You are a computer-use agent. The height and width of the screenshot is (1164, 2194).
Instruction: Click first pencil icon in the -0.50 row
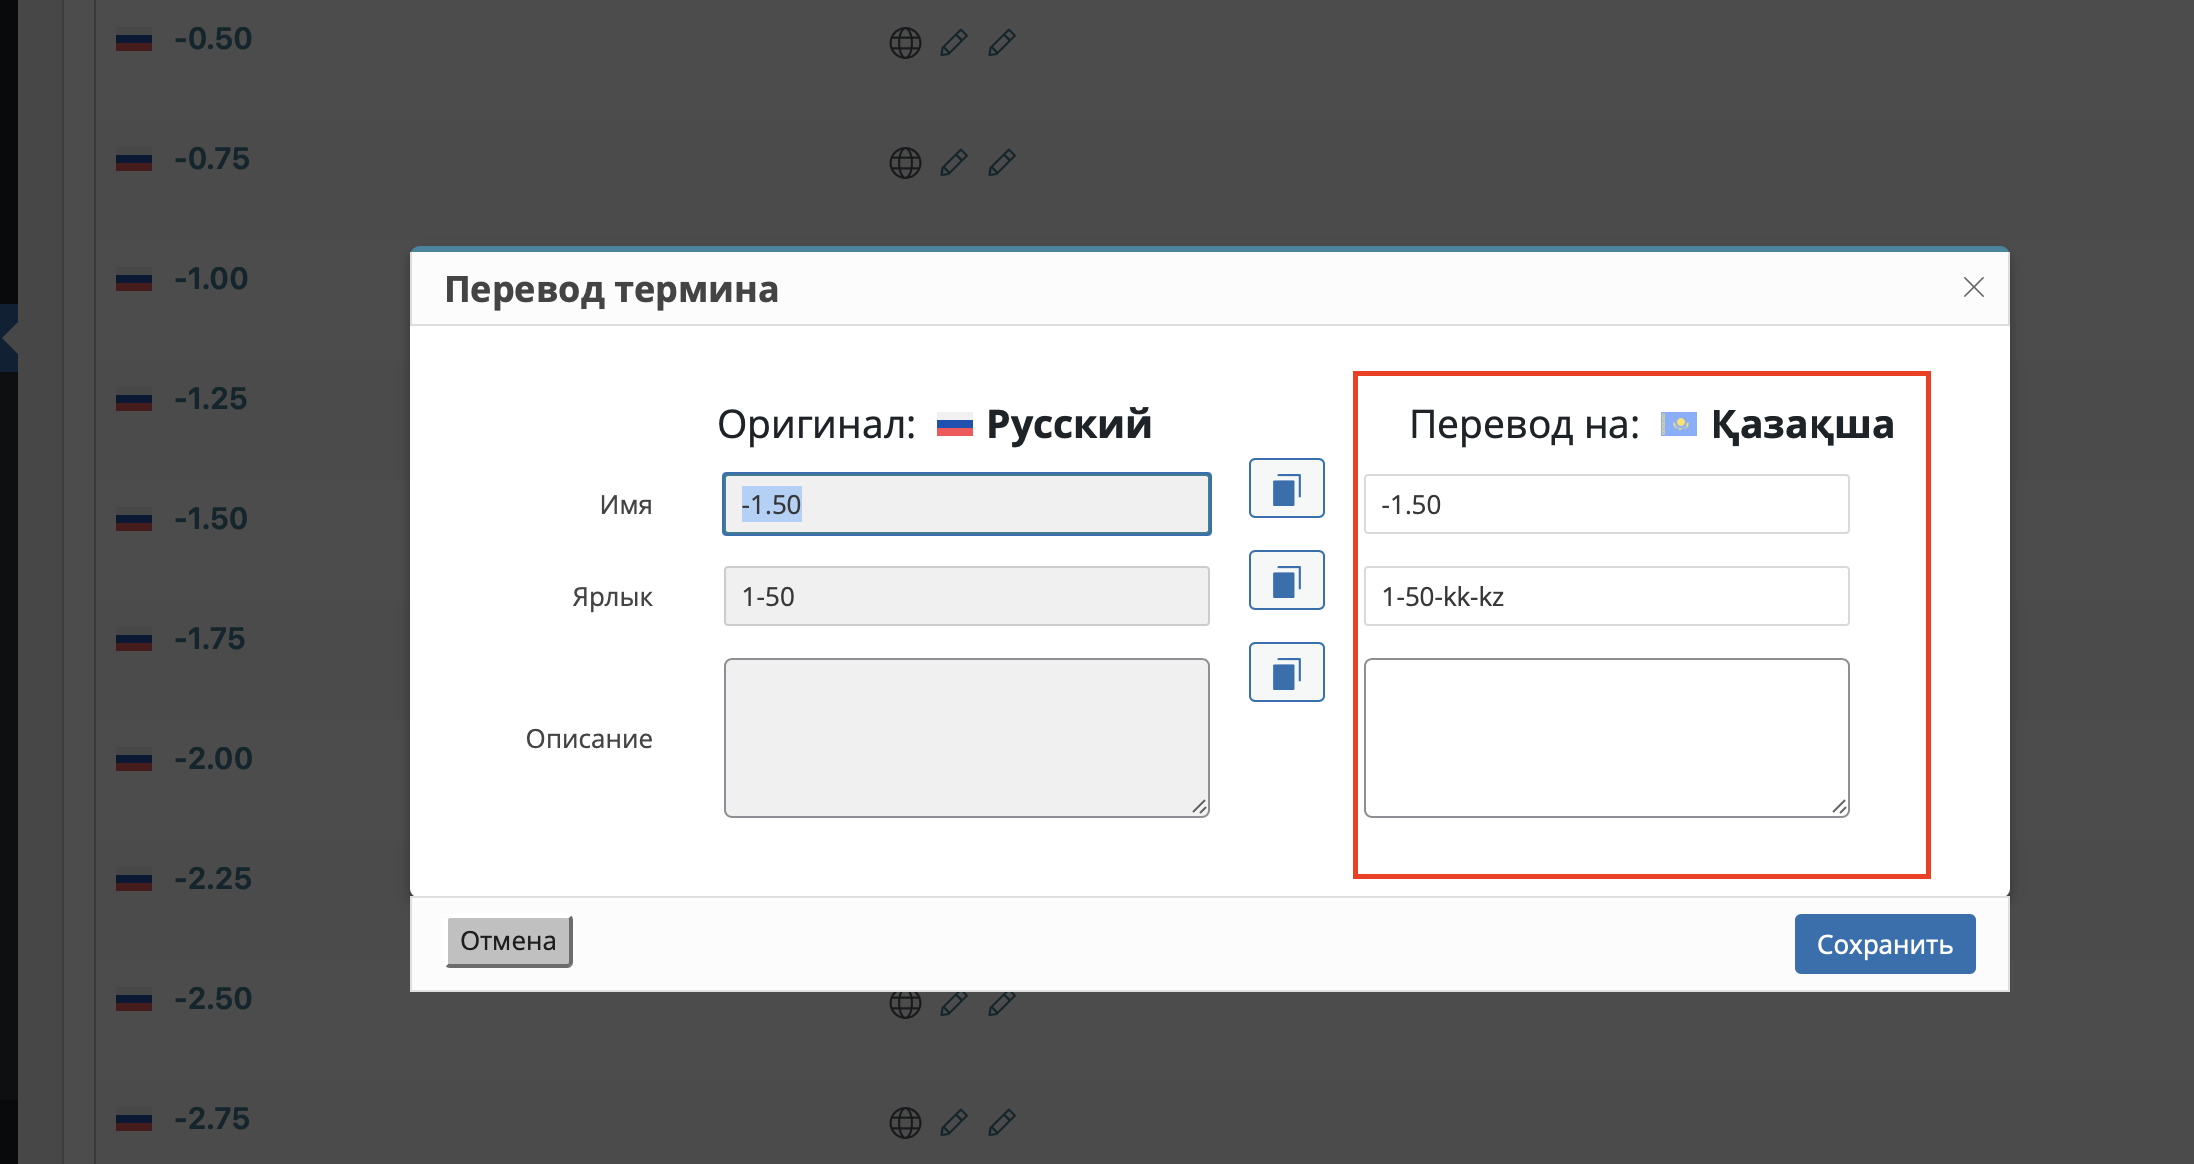(954, 43)
